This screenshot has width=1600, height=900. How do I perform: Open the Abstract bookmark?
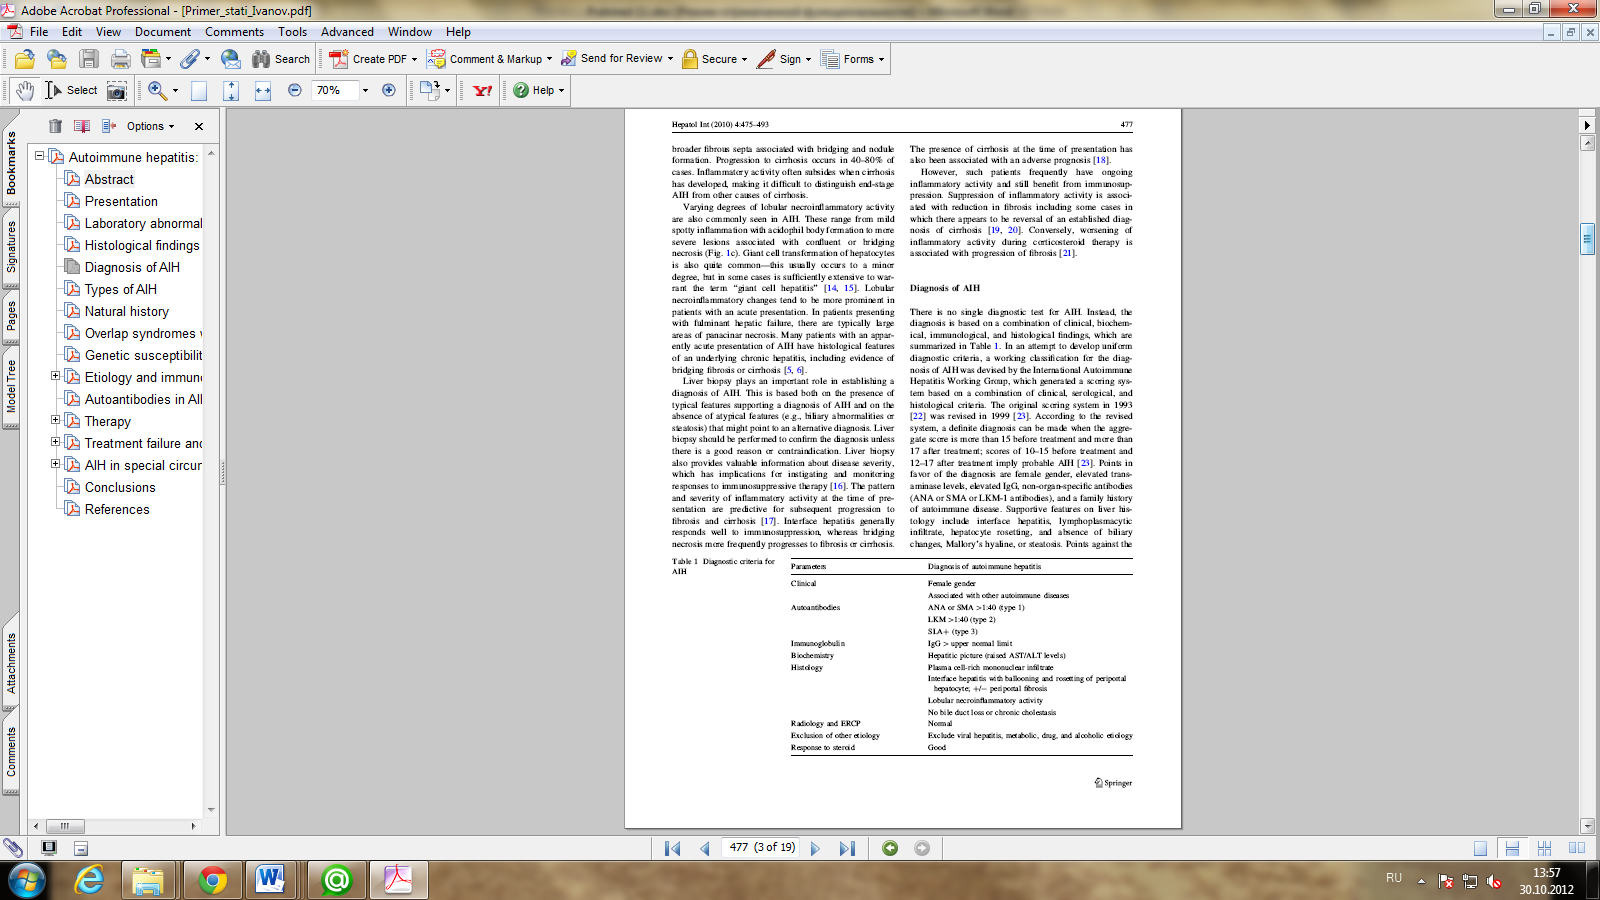coord(109,179)
